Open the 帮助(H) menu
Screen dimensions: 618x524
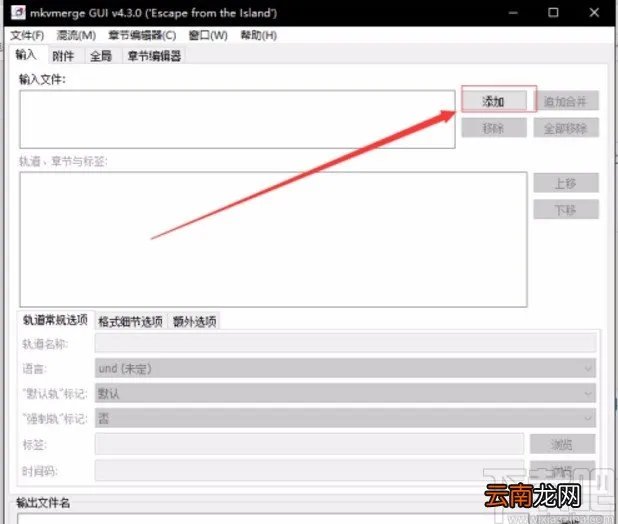(x=259, y=35)
